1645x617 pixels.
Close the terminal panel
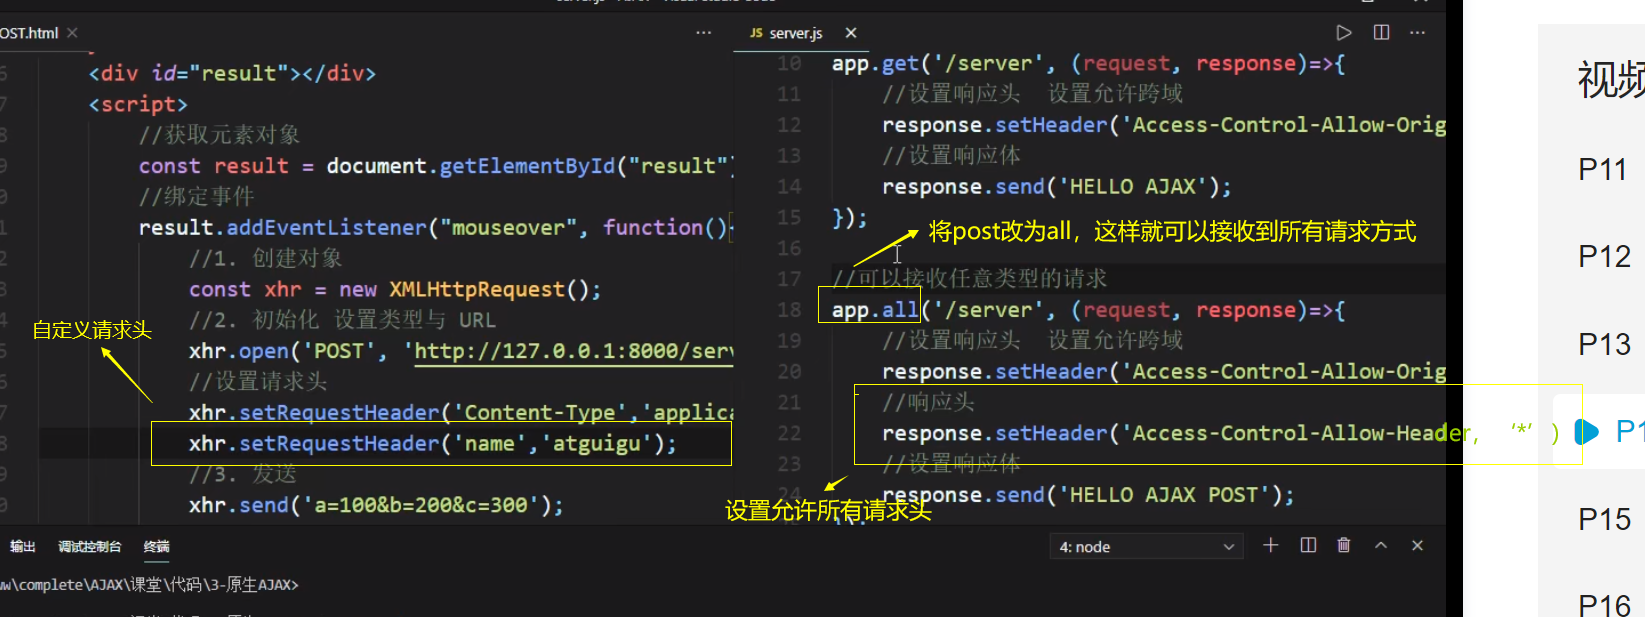pyautogui.click(x=1417, y=545)
